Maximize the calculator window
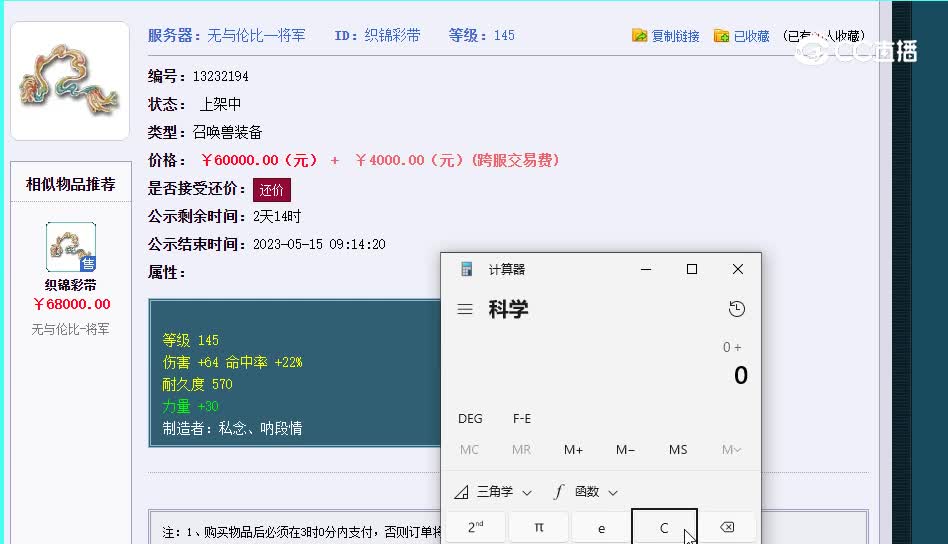 pos(692,269)
